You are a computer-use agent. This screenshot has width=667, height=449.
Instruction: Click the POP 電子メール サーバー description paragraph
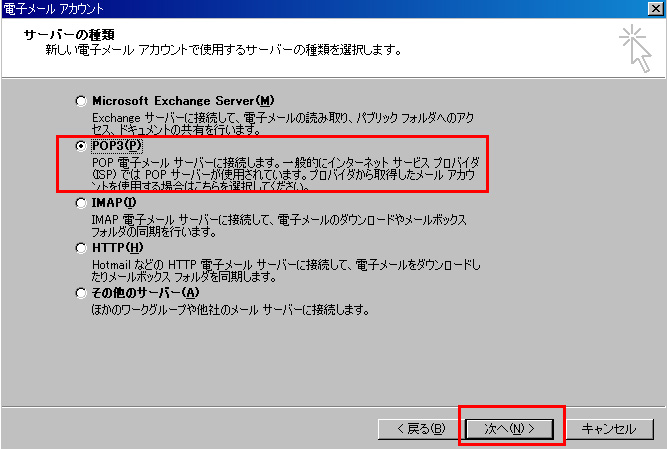[285, 174]
